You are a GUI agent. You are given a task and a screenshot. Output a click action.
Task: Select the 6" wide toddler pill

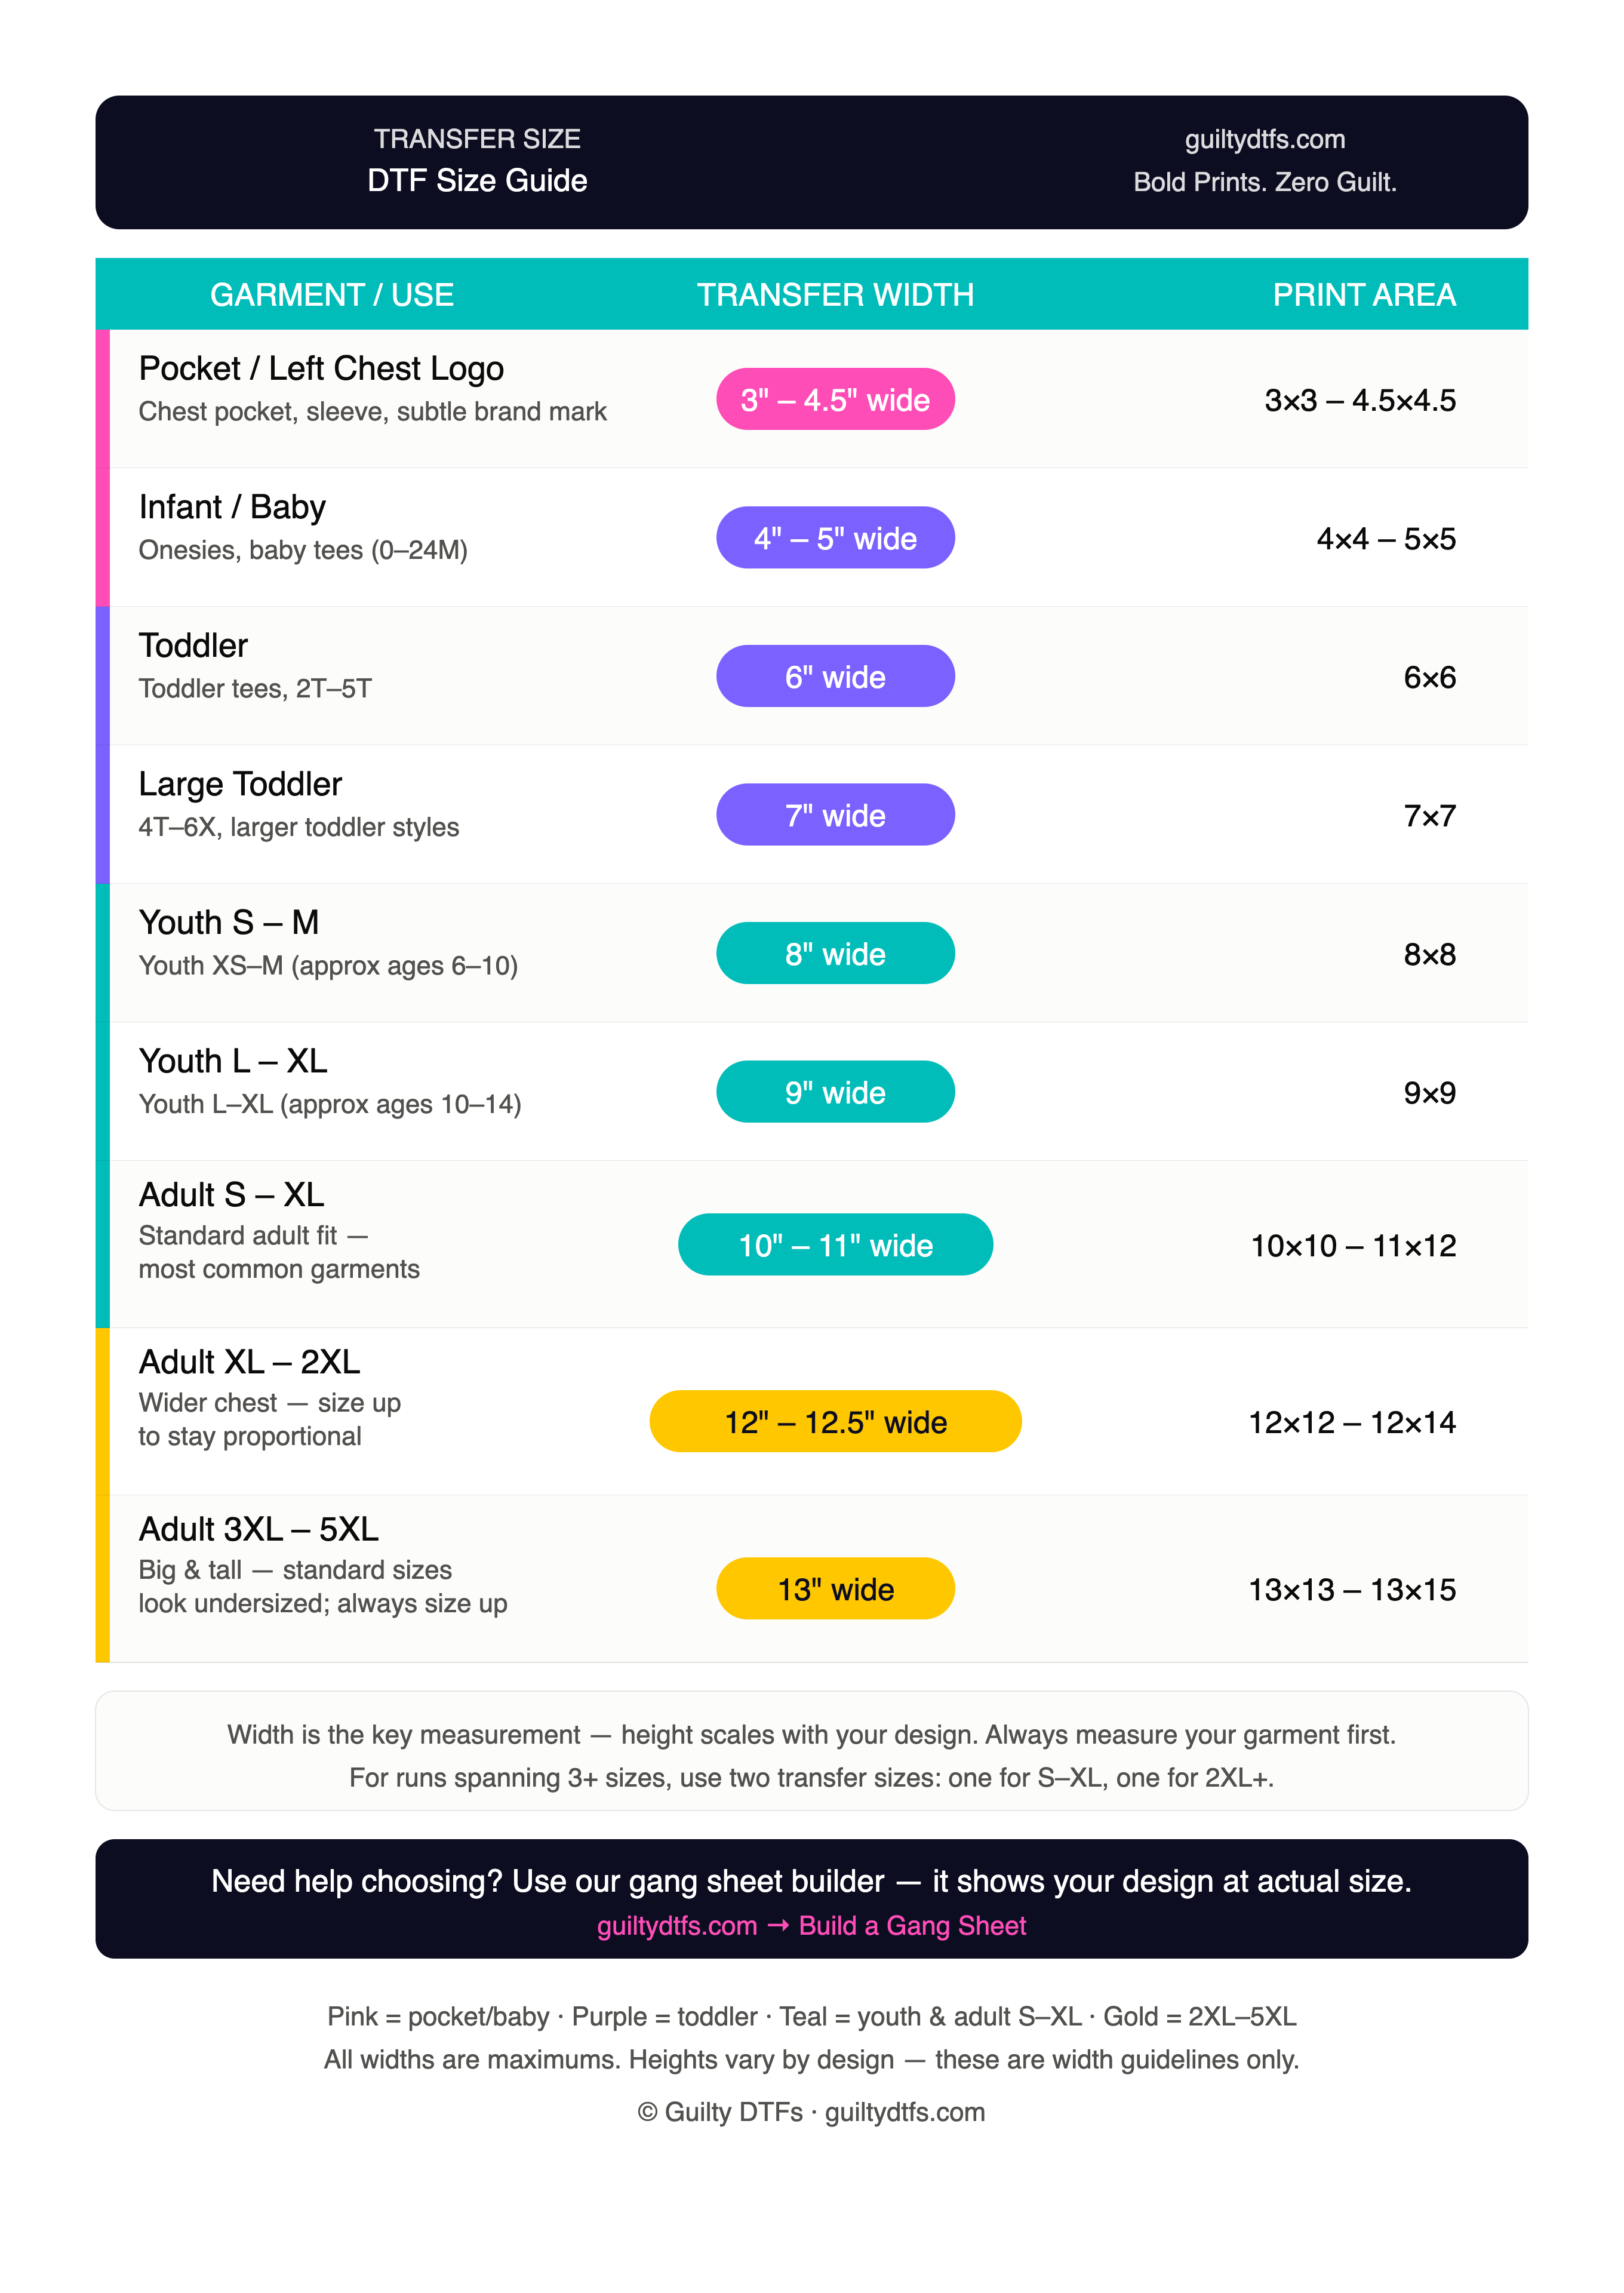tap(835, 676)
